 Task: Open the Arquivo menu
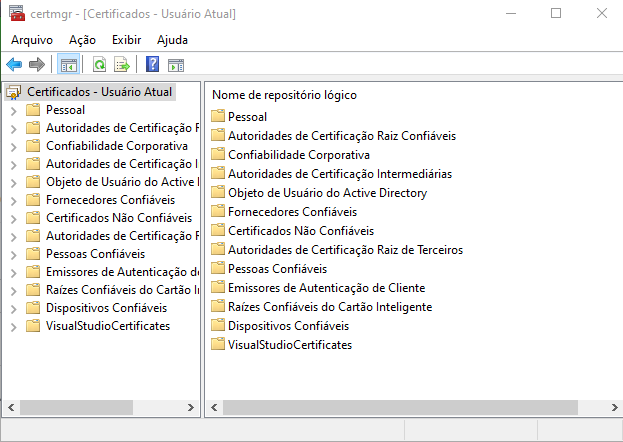tap(32, 39)
